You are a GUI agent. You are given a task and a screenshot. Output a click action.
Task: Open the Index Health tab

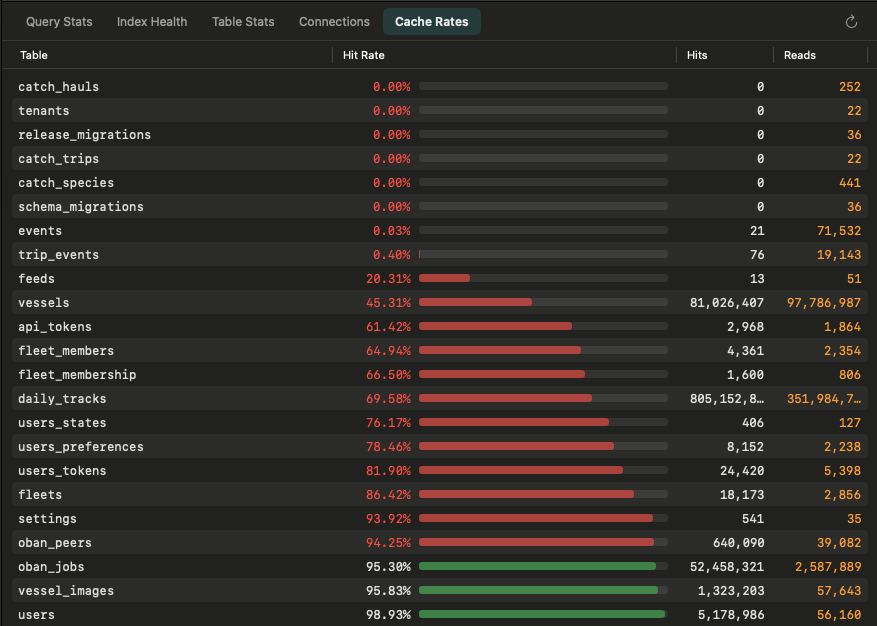152,22
